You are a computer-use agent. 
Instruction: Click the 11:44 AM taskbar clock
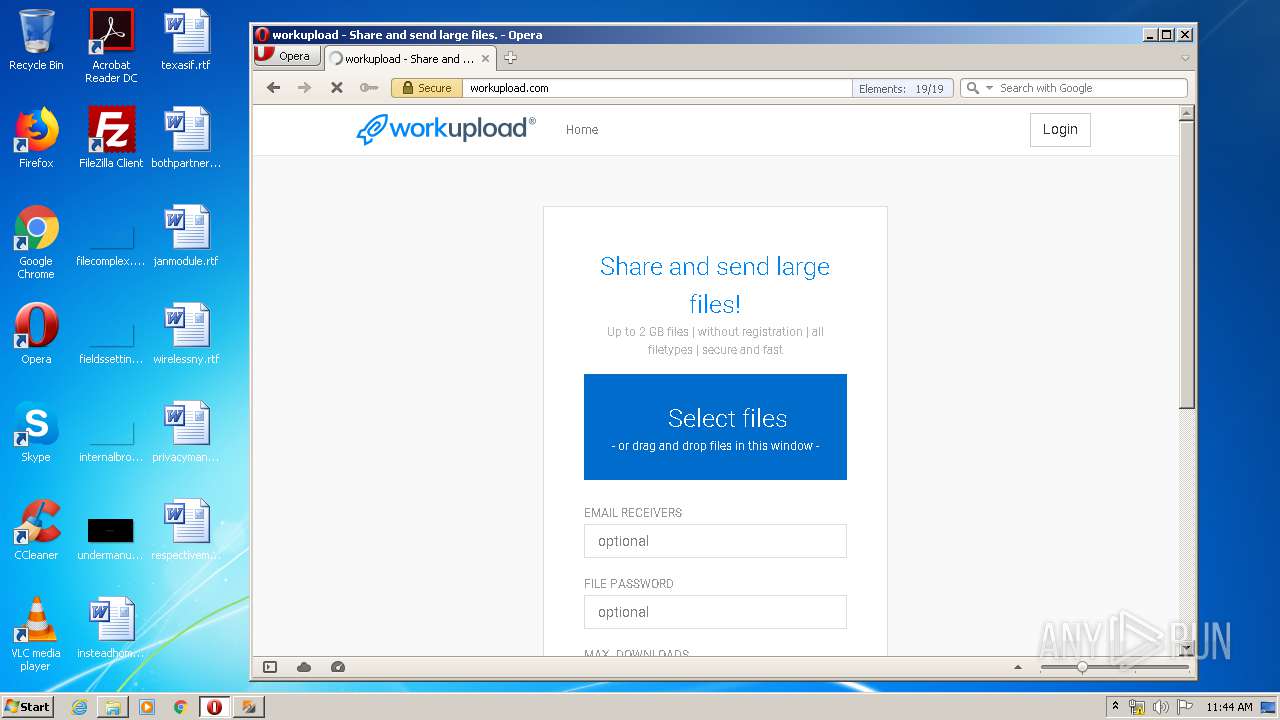point(1229,707)
